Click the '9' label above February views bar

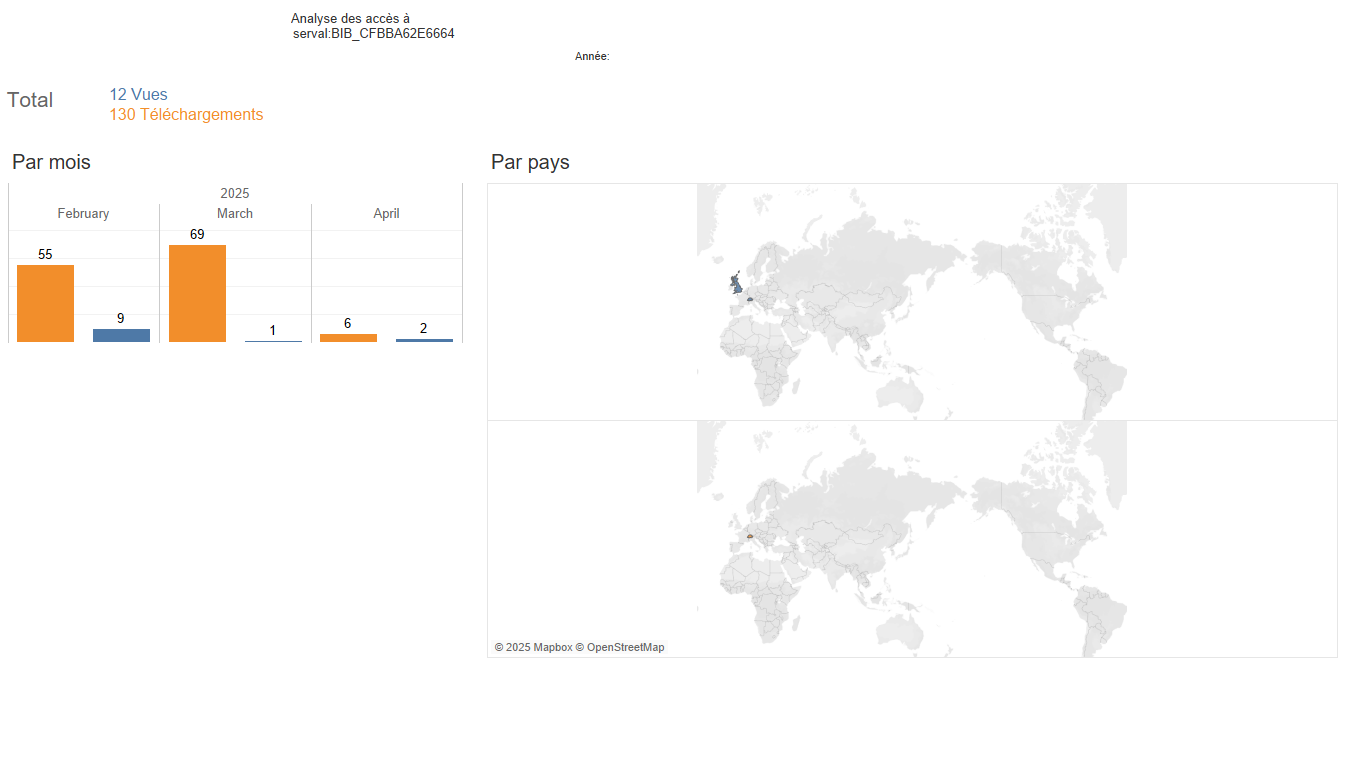click(121, 318)
